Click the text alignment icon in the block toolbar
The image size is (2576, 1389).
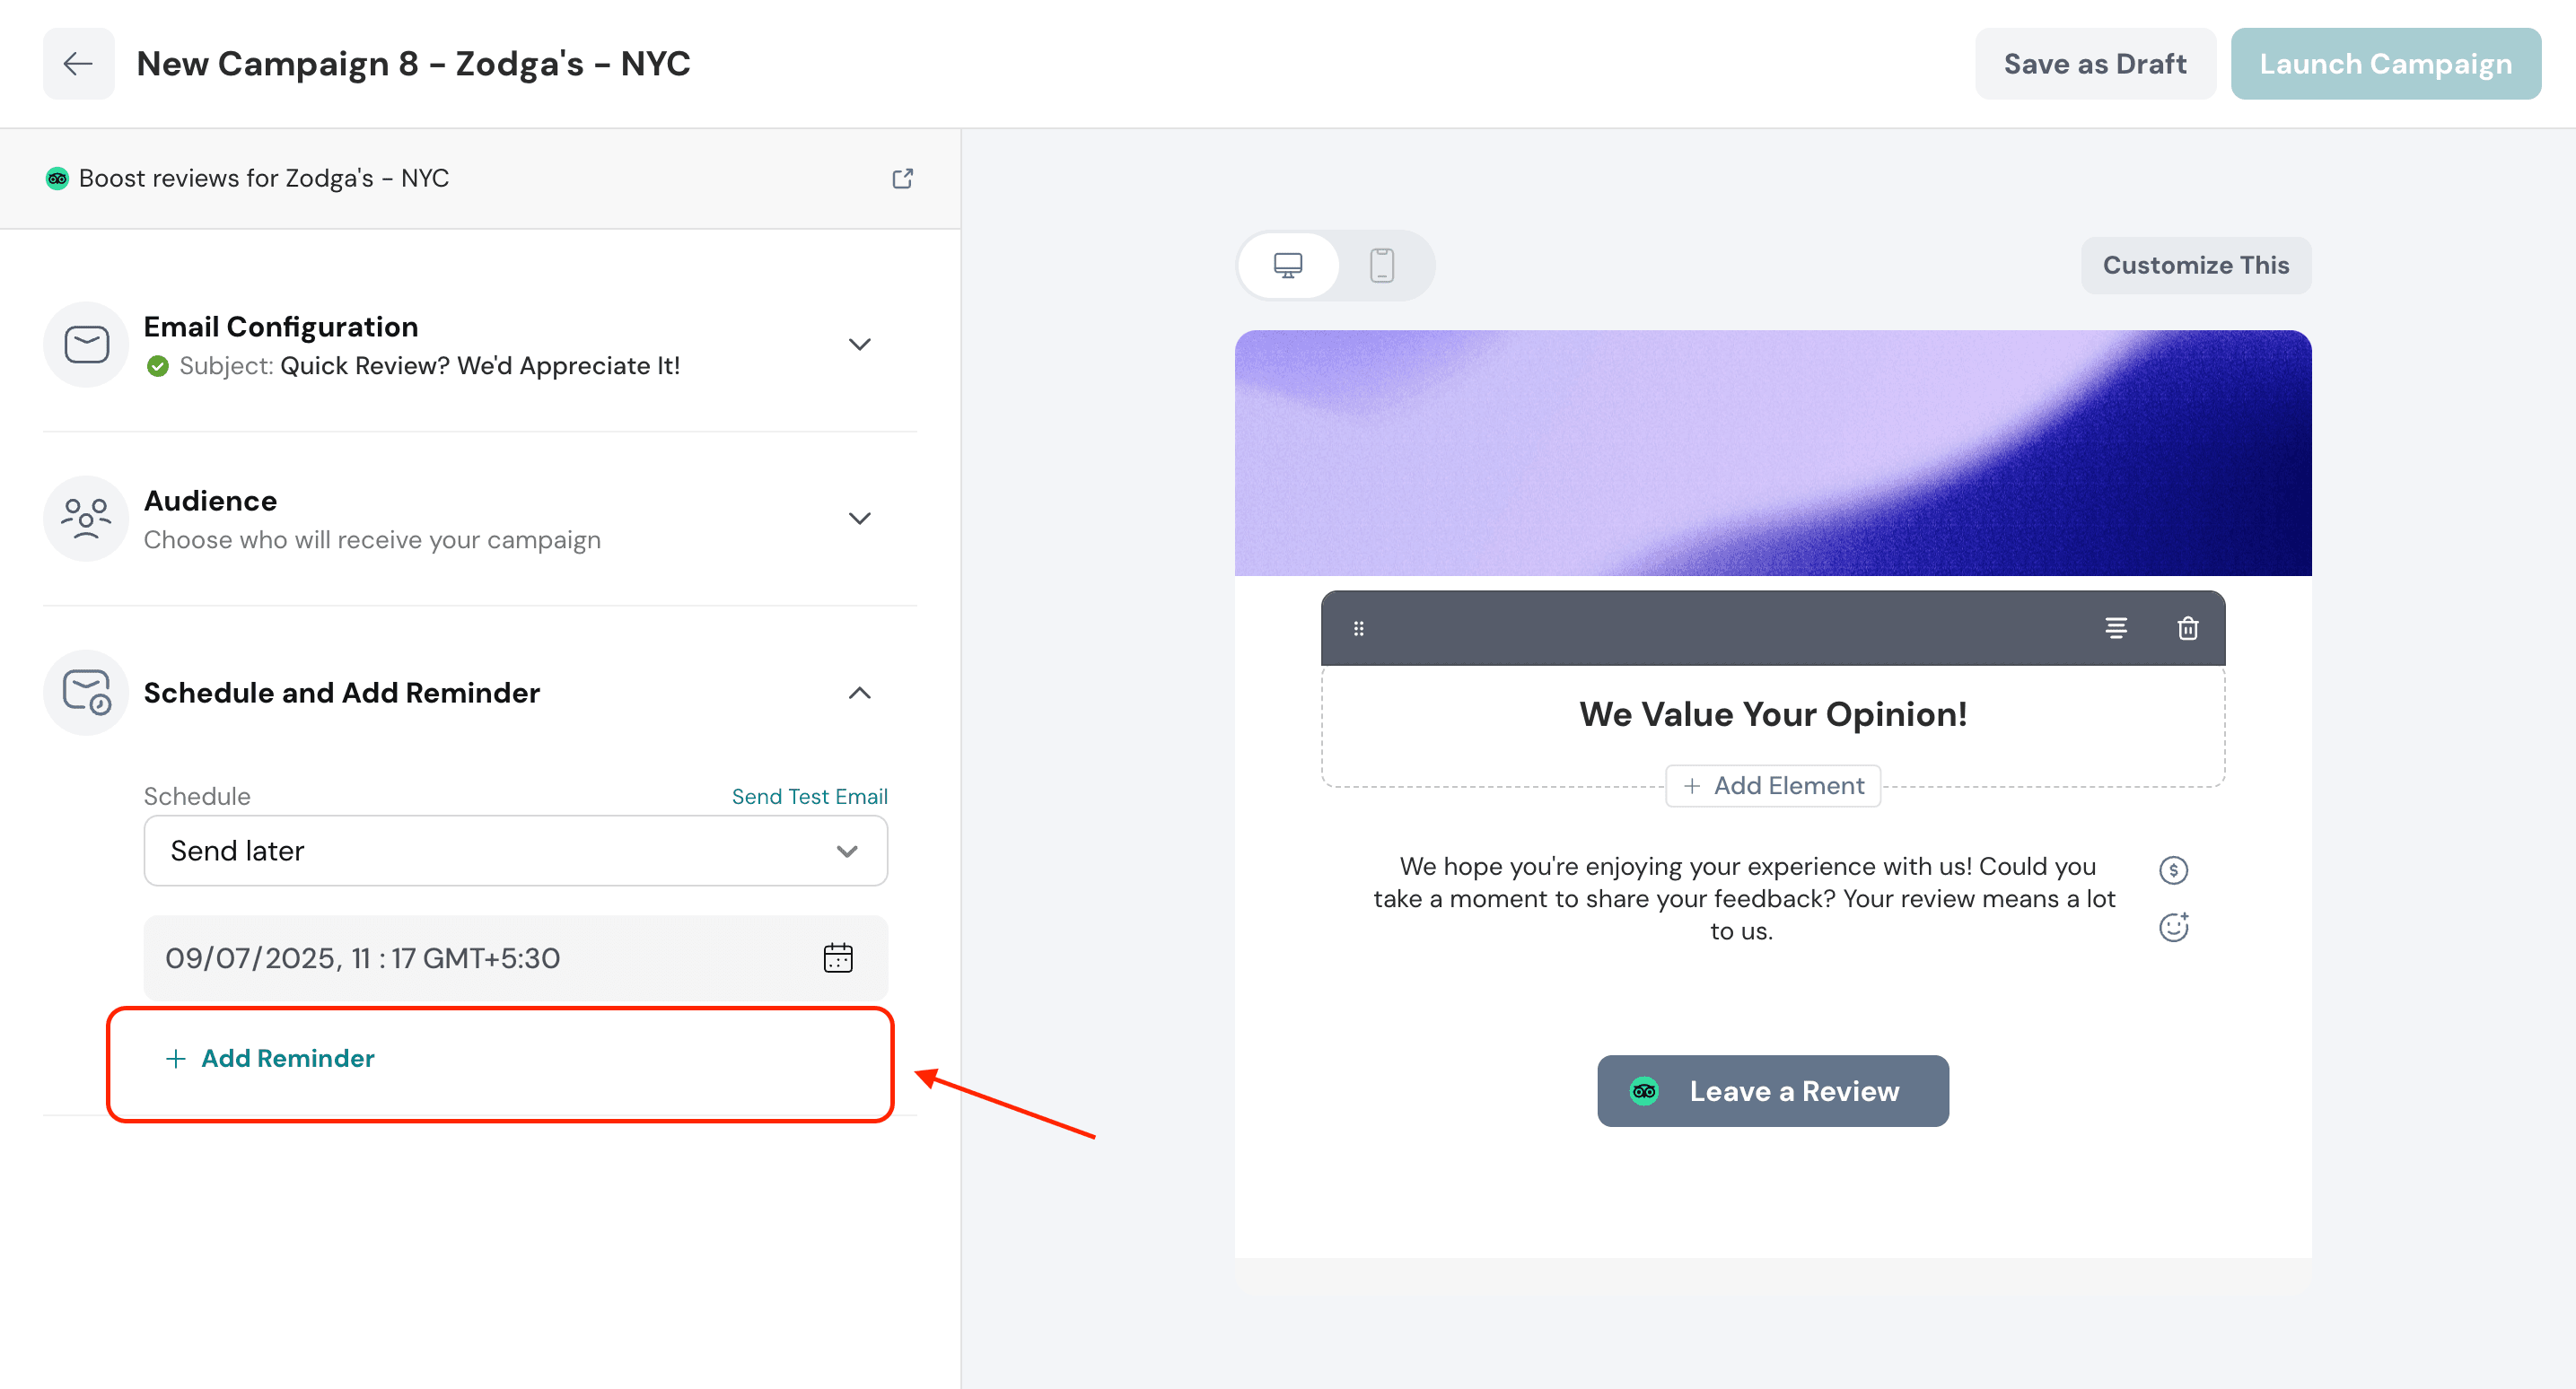tap(2115, 628)
